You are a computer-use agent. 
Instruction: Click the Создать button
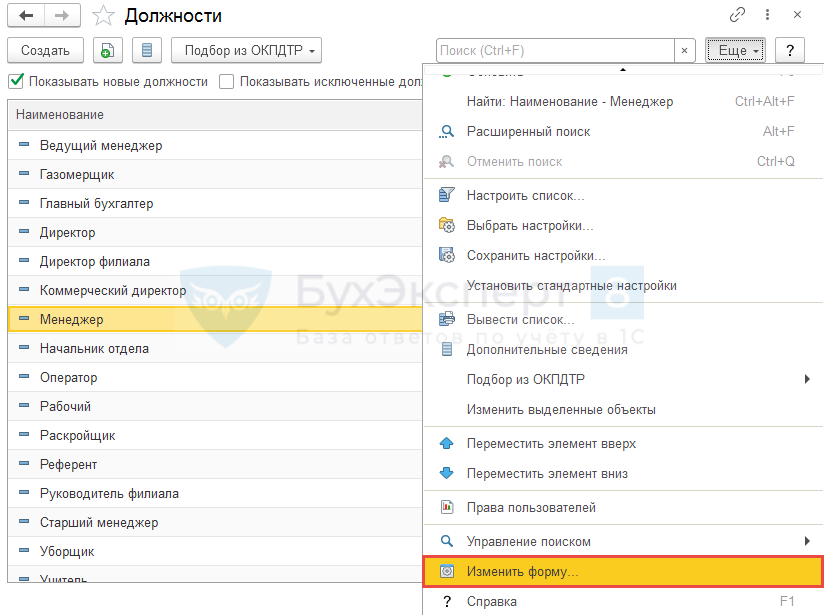45,50
